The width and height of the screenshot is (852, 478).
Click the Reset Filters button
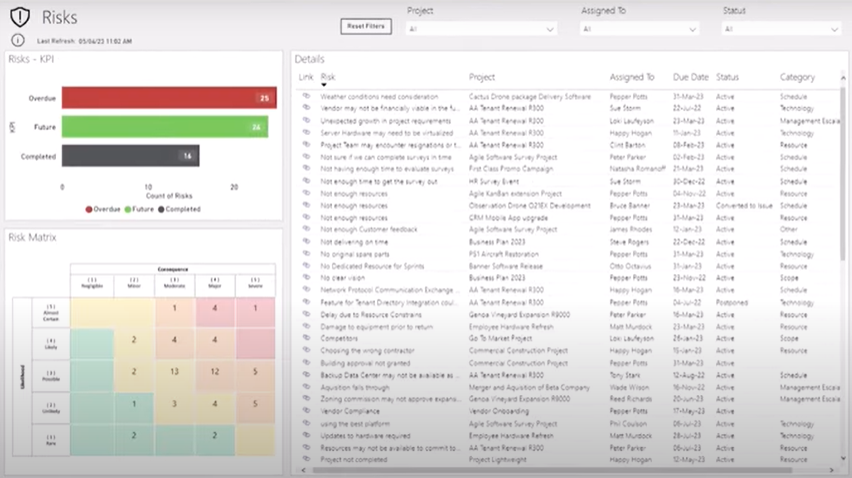pos(366,26)
